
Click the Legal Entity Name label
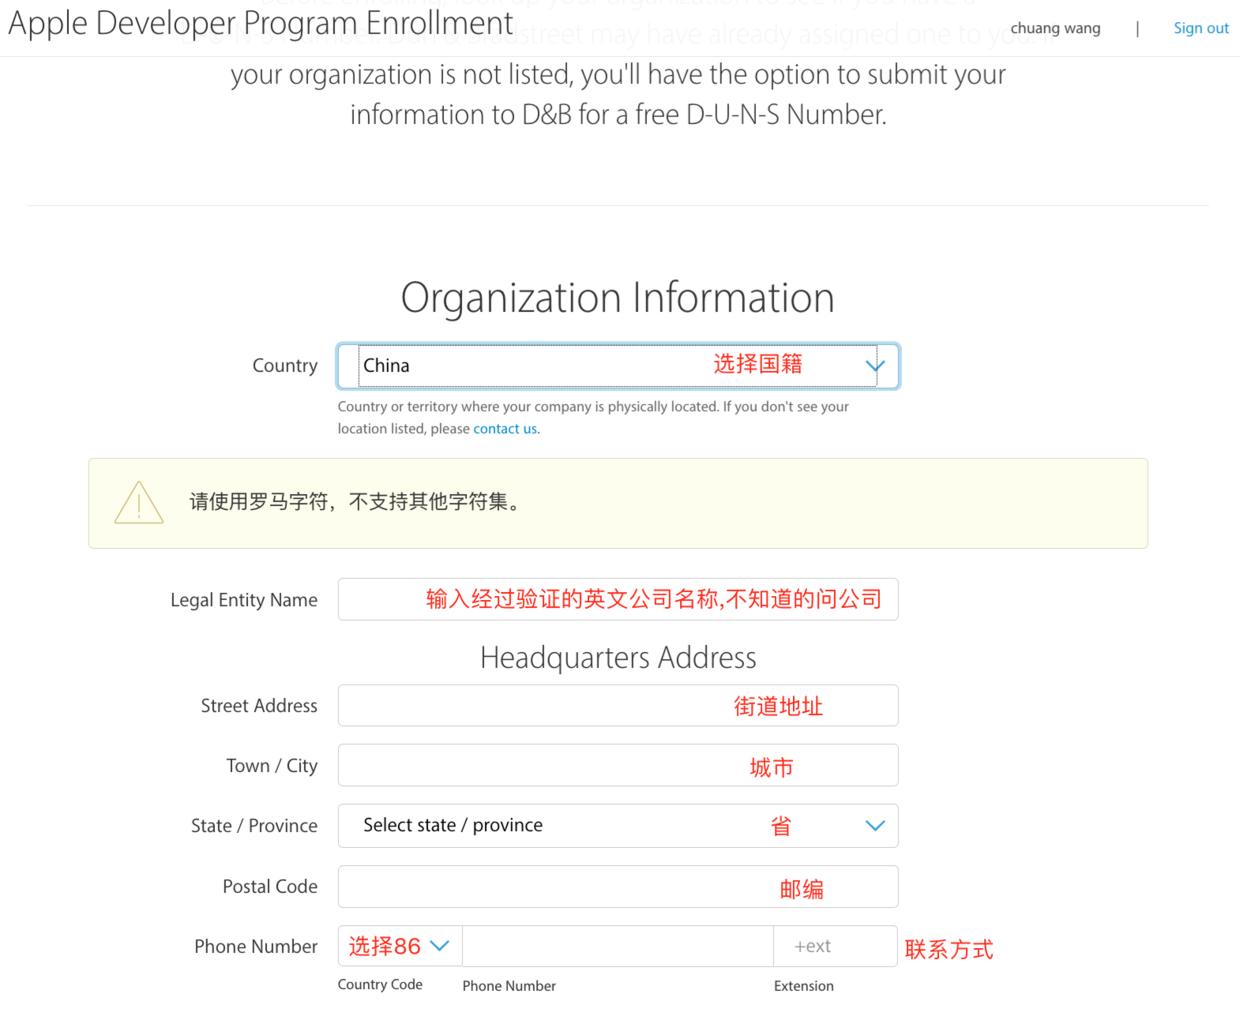[244, 600]
